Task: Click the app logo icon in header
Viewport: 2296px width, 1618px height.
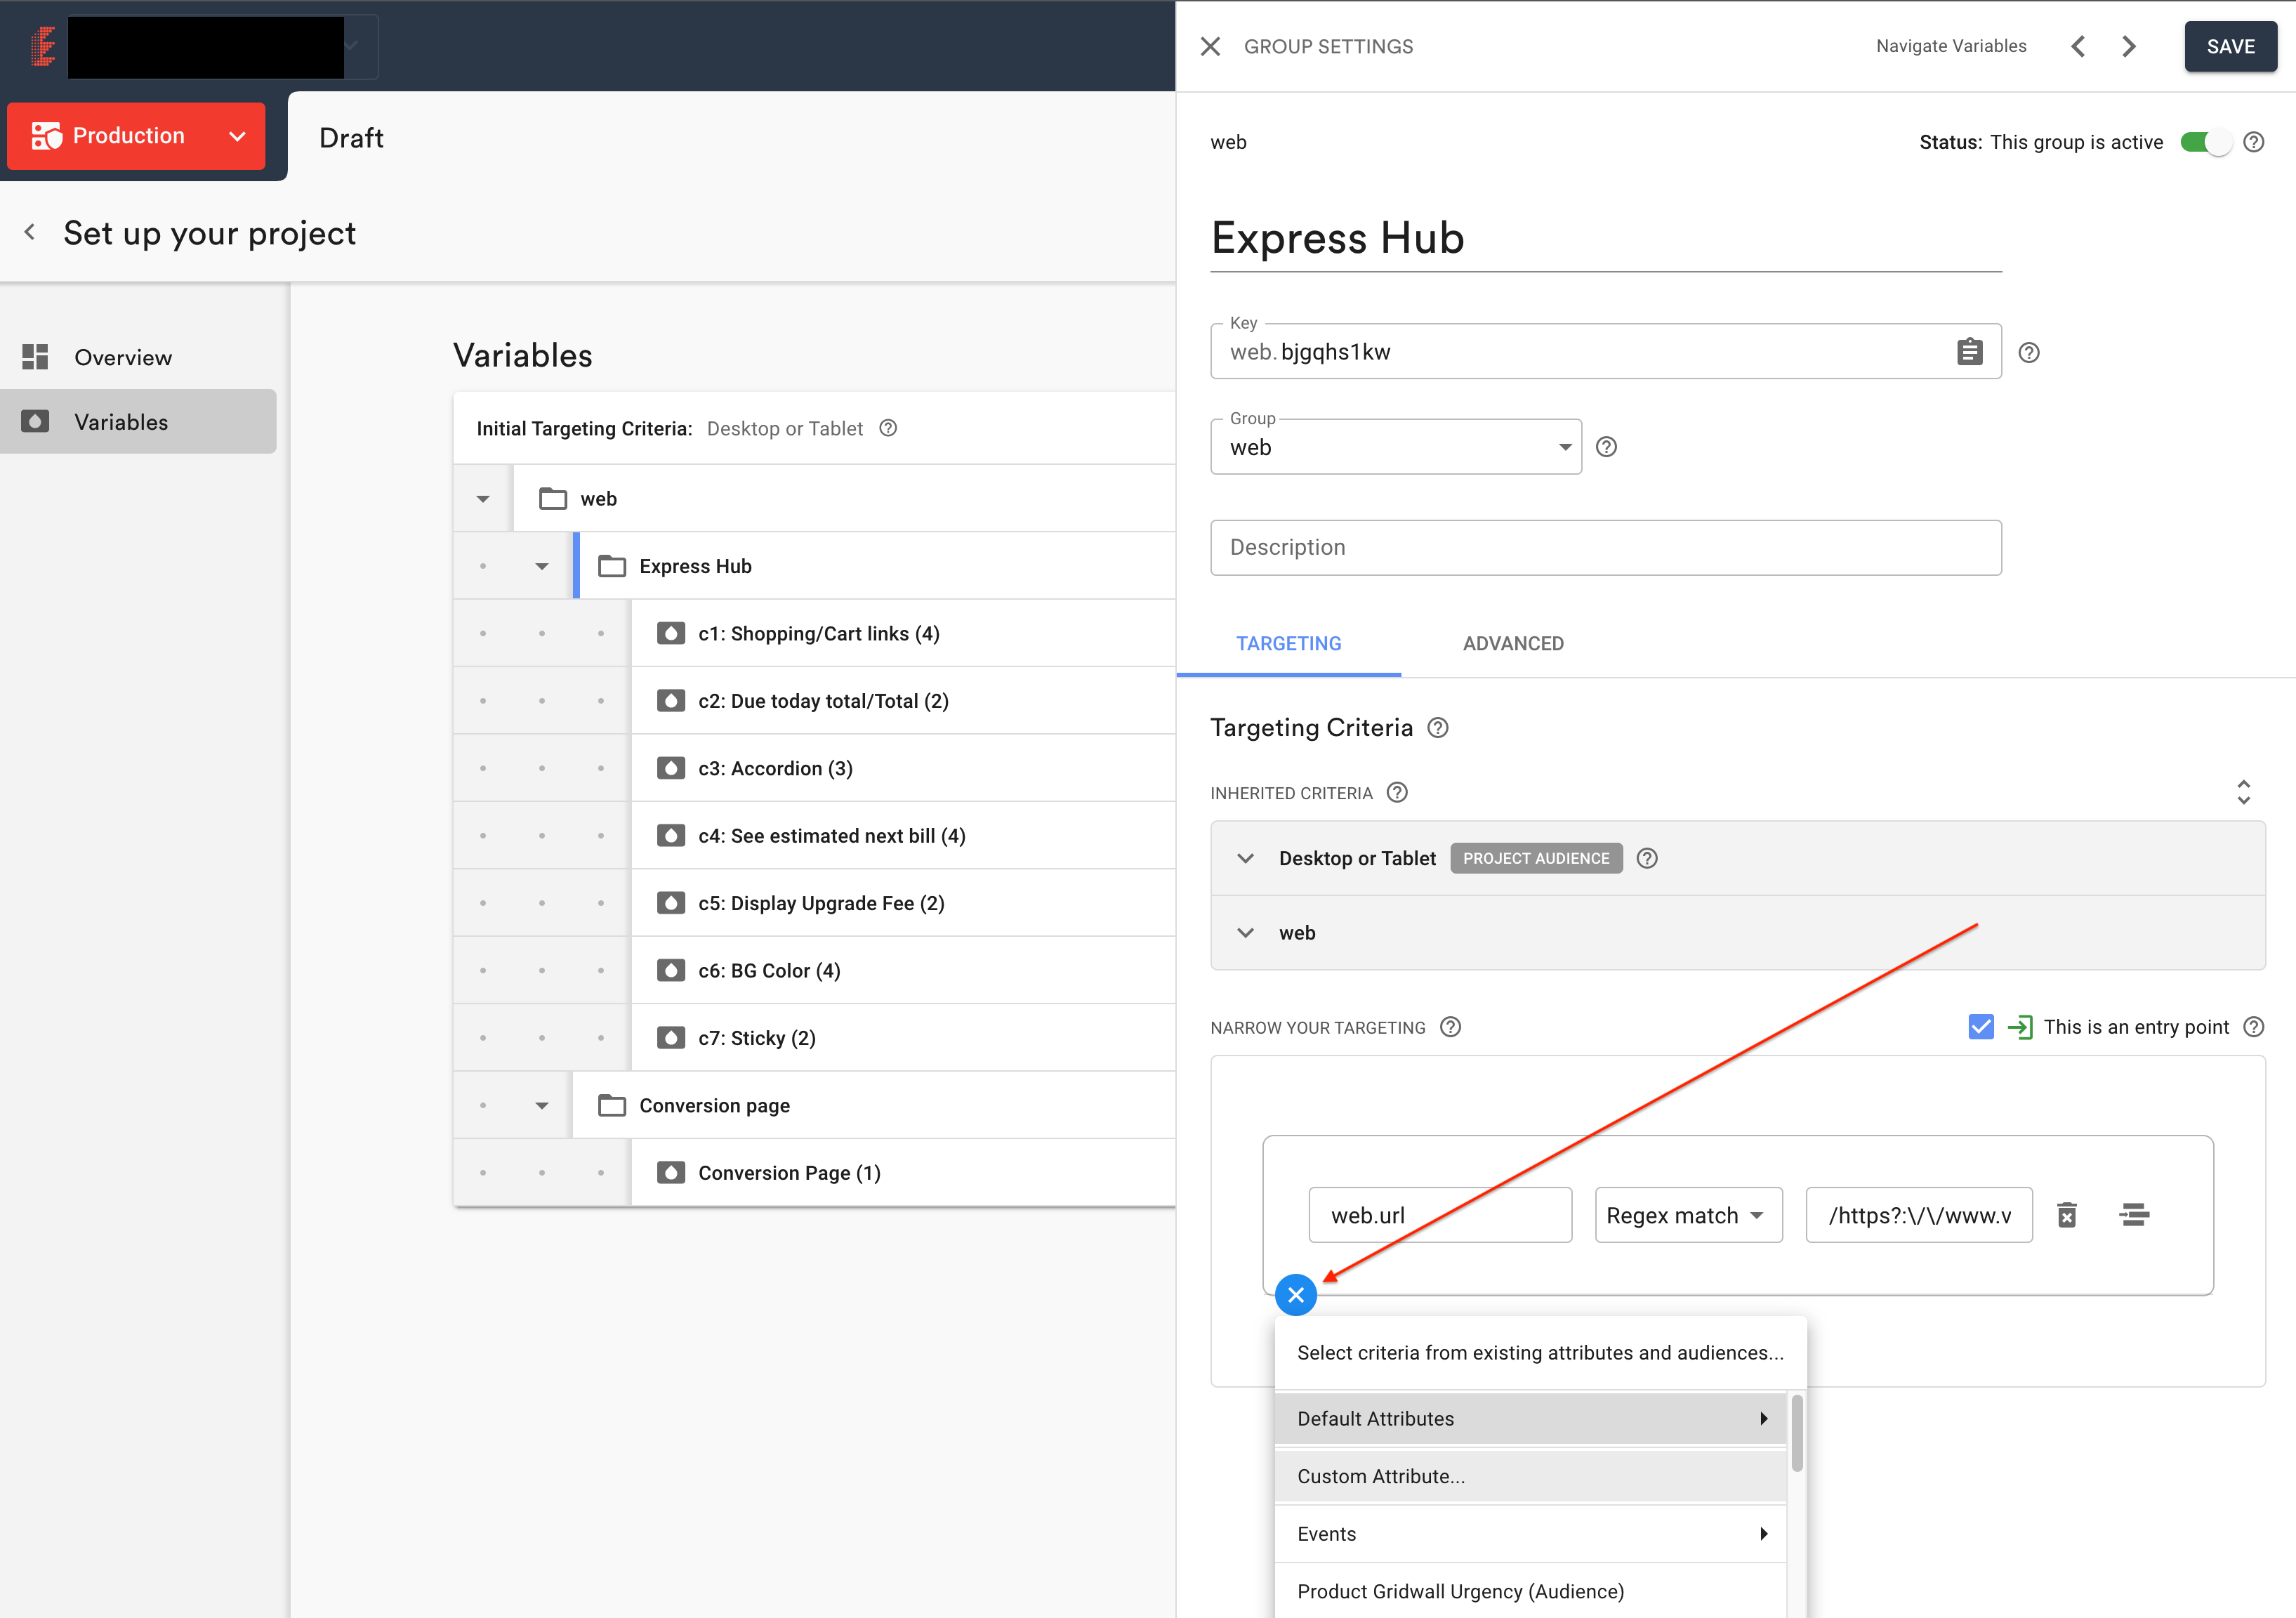Action: click(43, 46)
